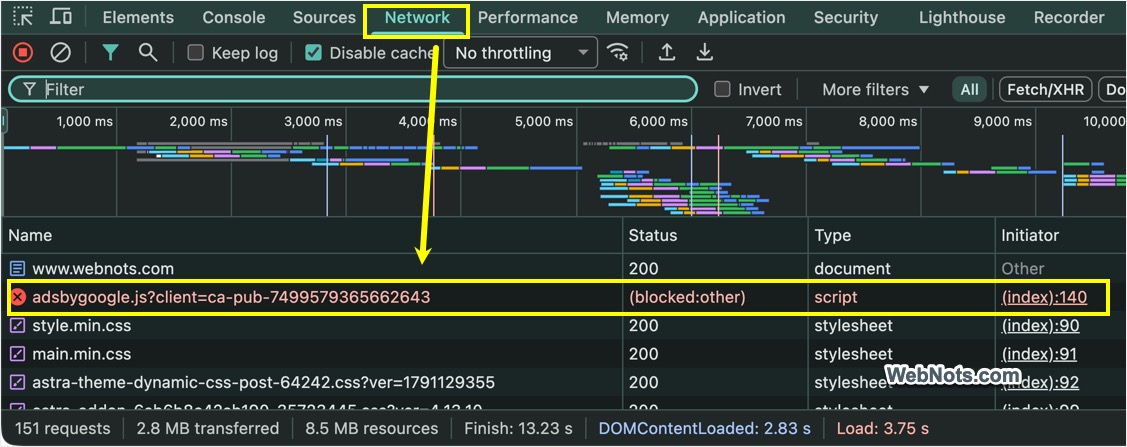Click the 'document' type cell
The image size is (1127, 447).
[852, 269]
